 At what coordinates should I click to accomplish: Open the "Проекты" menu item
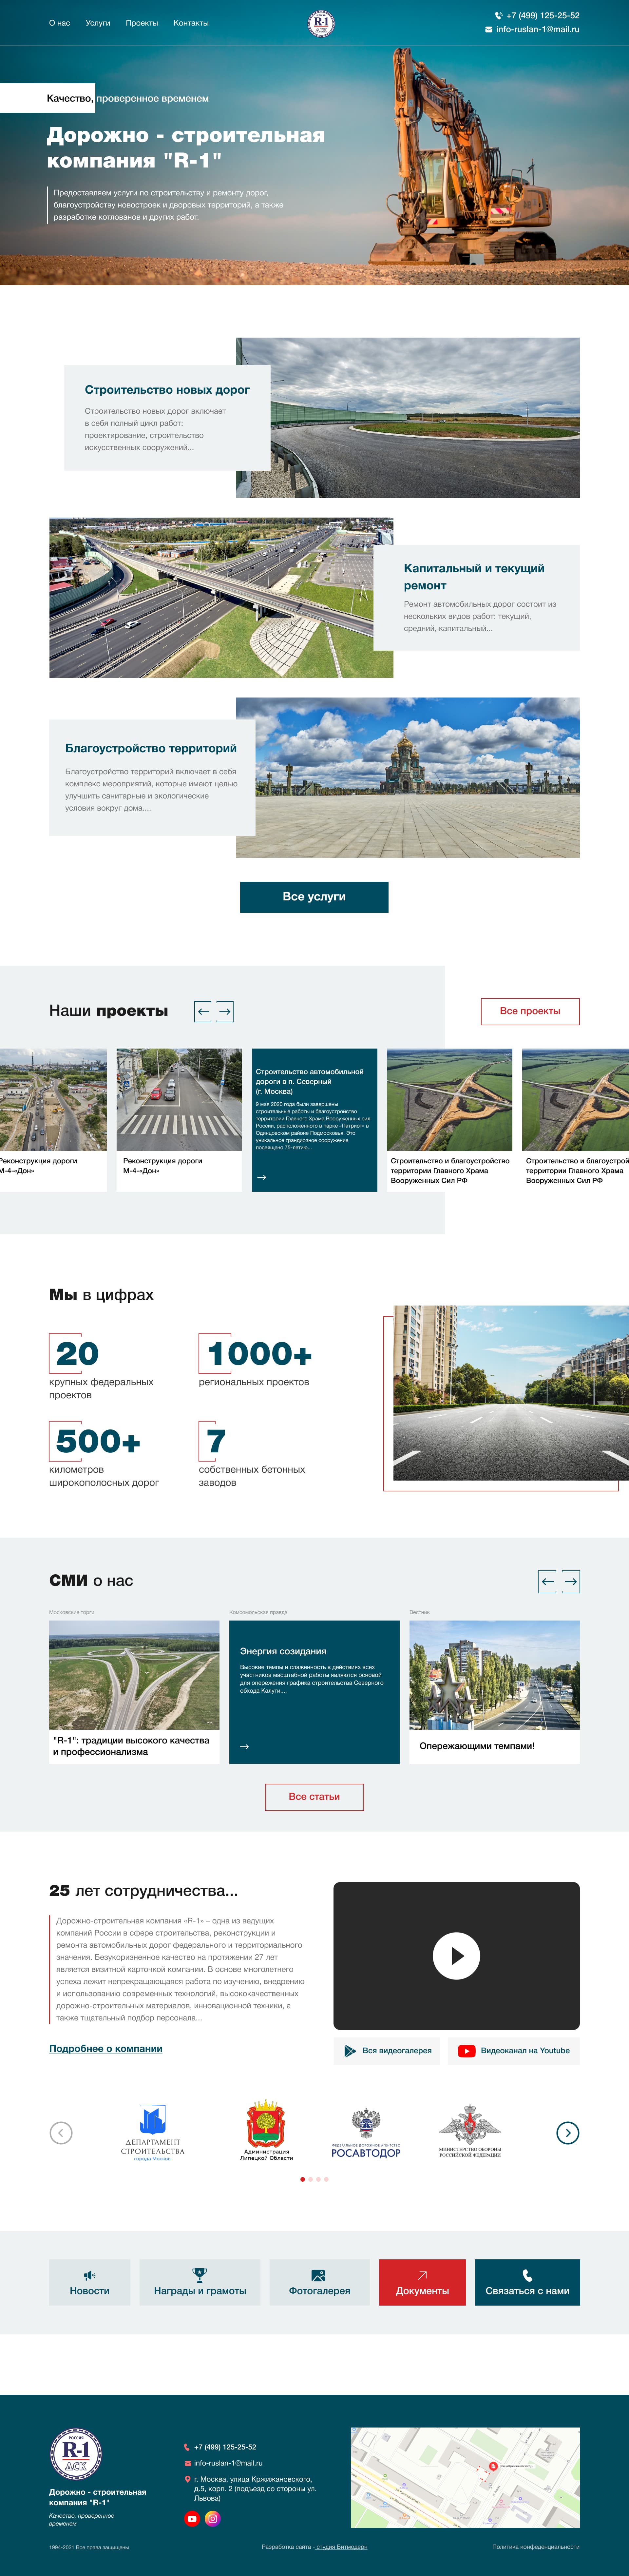click(x=142, y=23)
